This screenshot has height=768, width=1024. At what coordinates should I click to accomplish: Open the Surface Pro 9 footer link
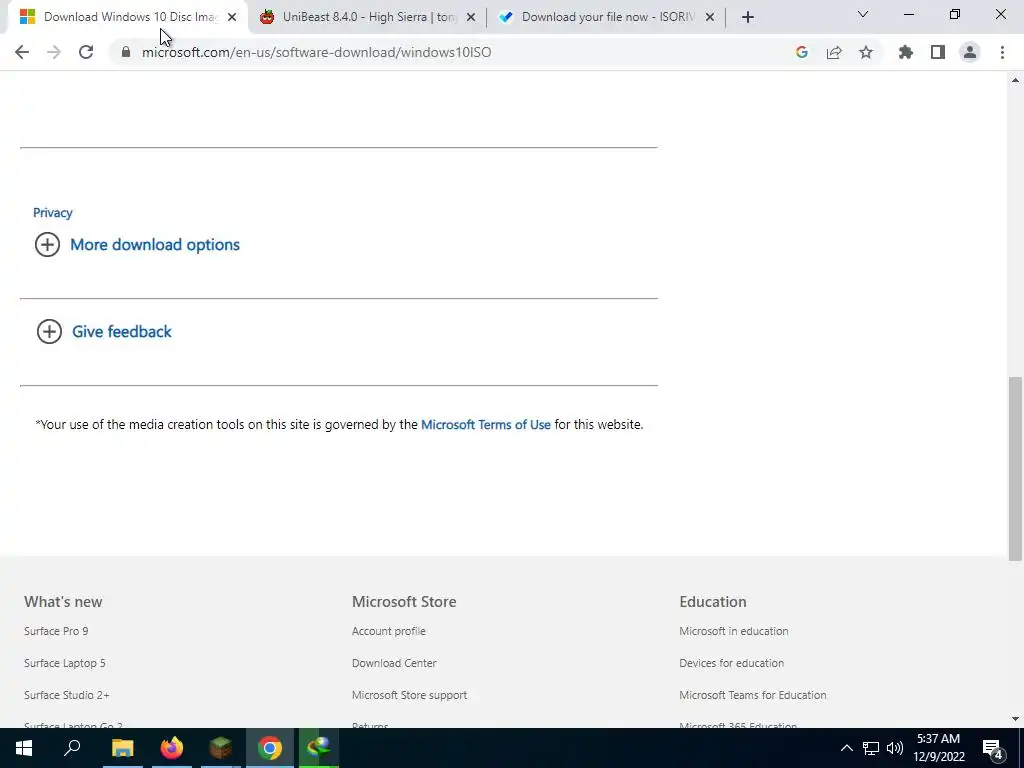click(56, 632)
